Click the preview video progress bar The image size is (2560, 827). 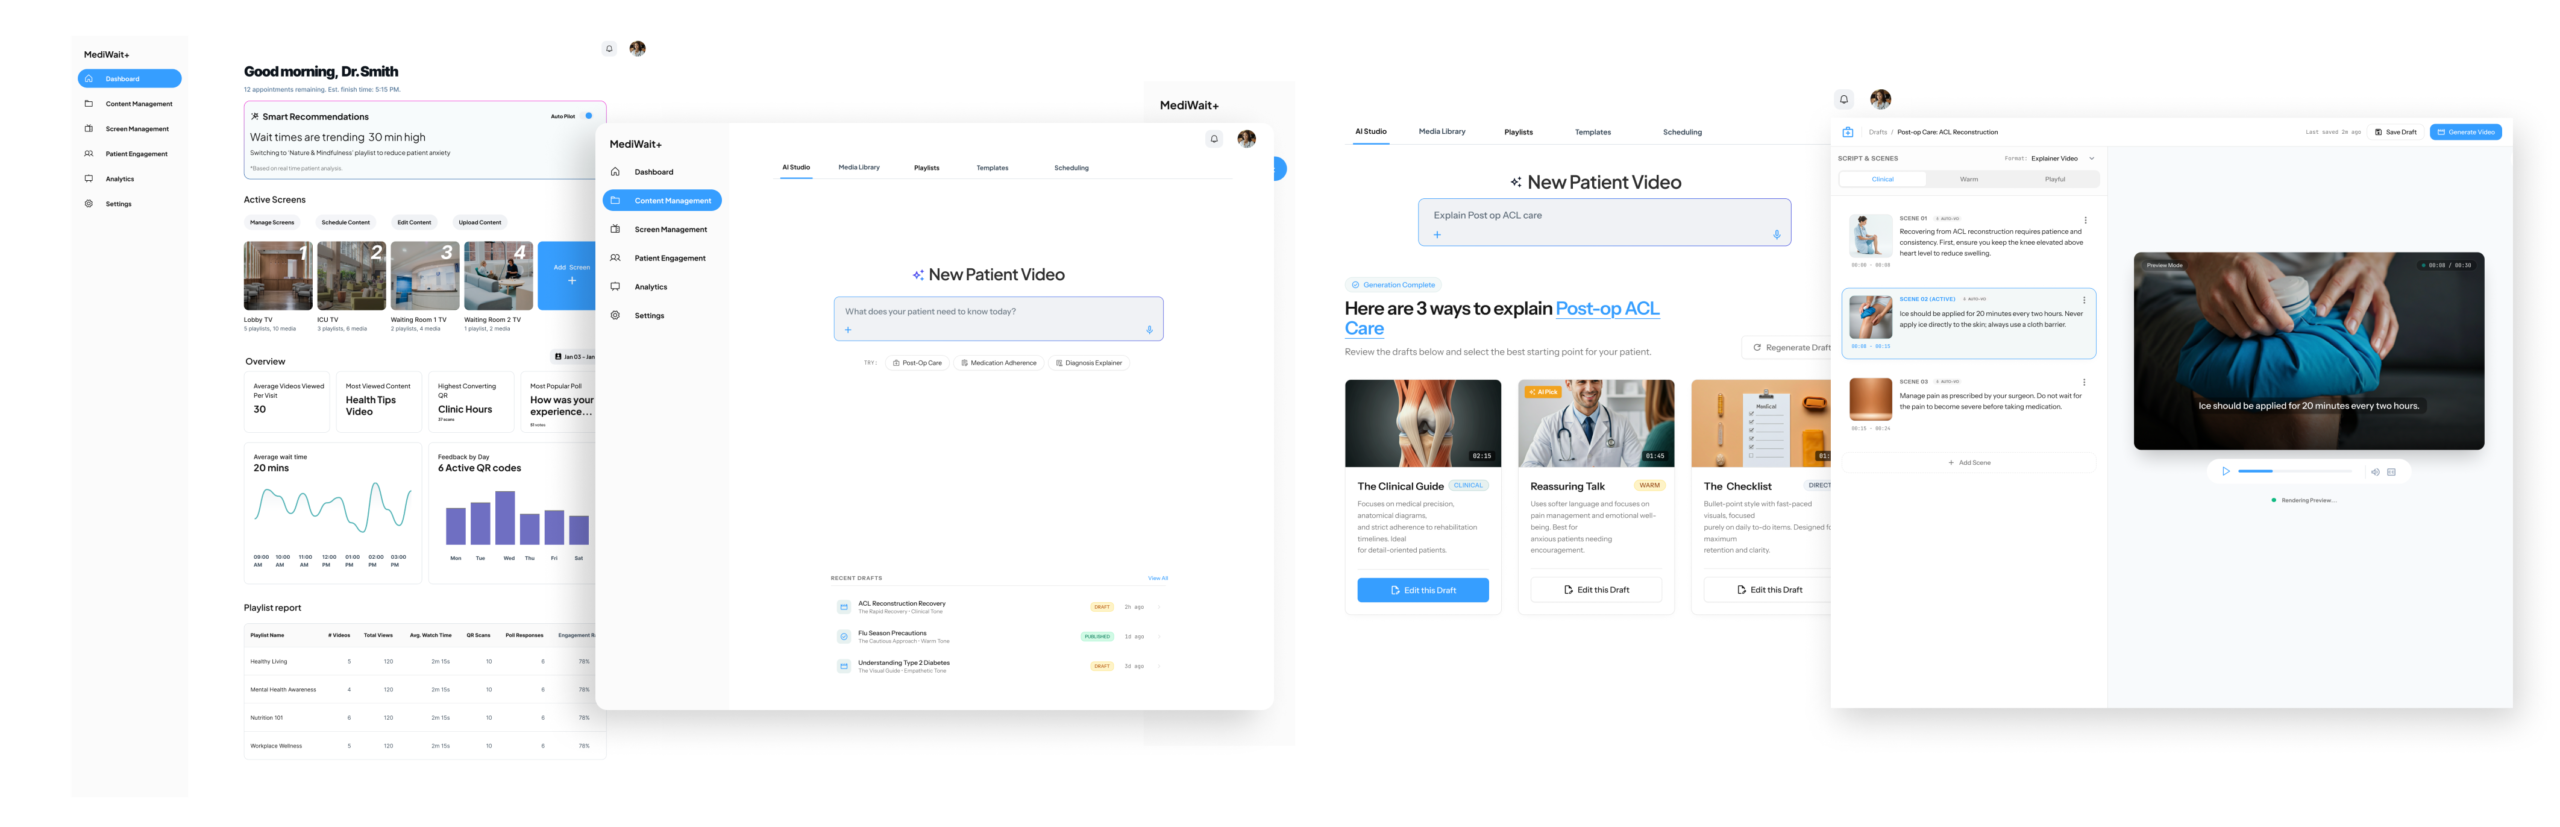click(2294, 471)
